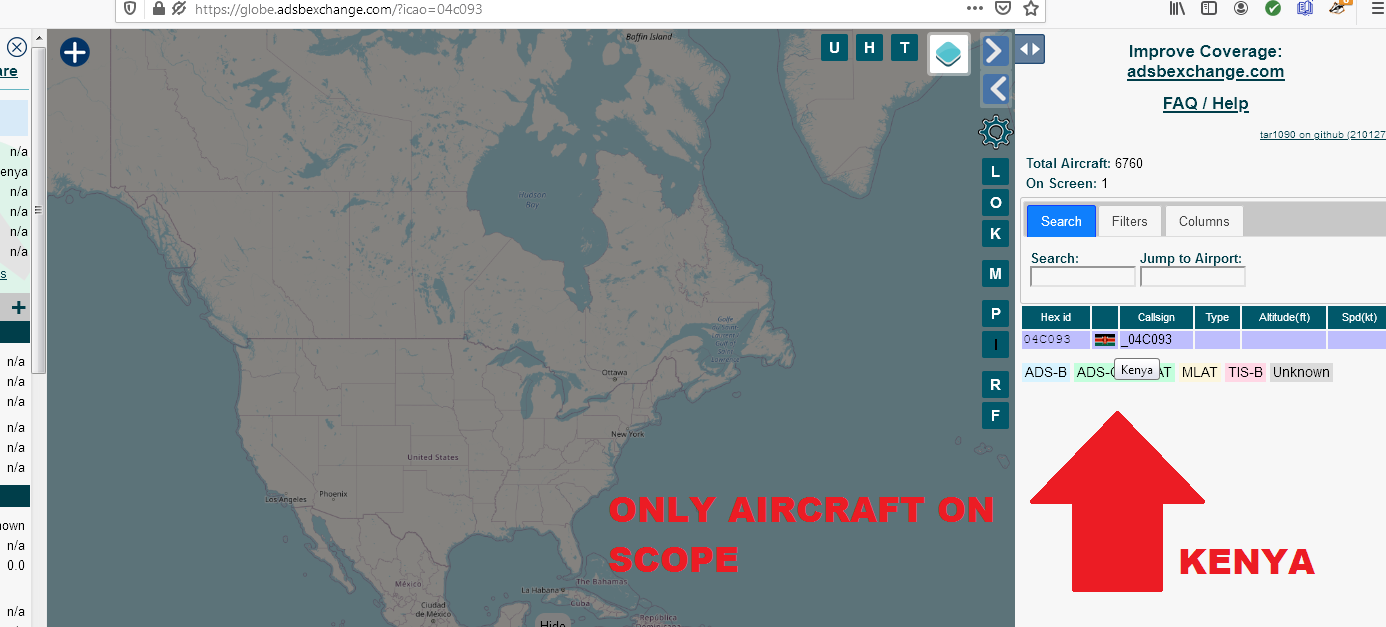The width and height of the screenshot is (1386, 627).
Task: Click the L map button
Action: [995, 171]
